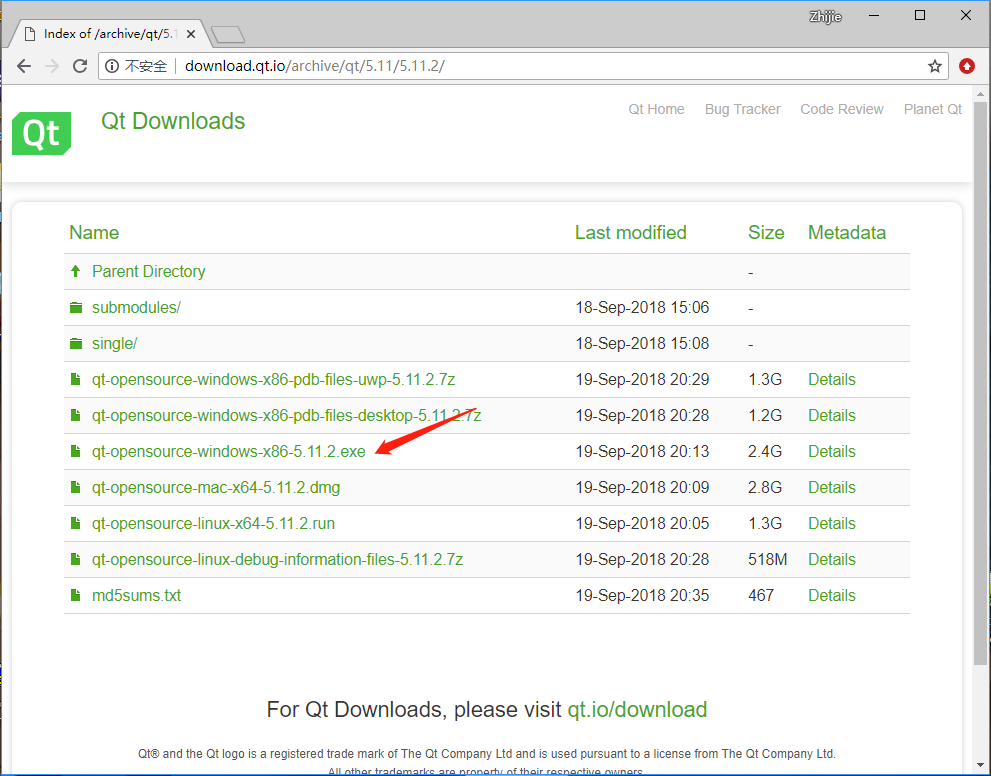Close the Index of /archive/qt tab

[x=191, y=34]
